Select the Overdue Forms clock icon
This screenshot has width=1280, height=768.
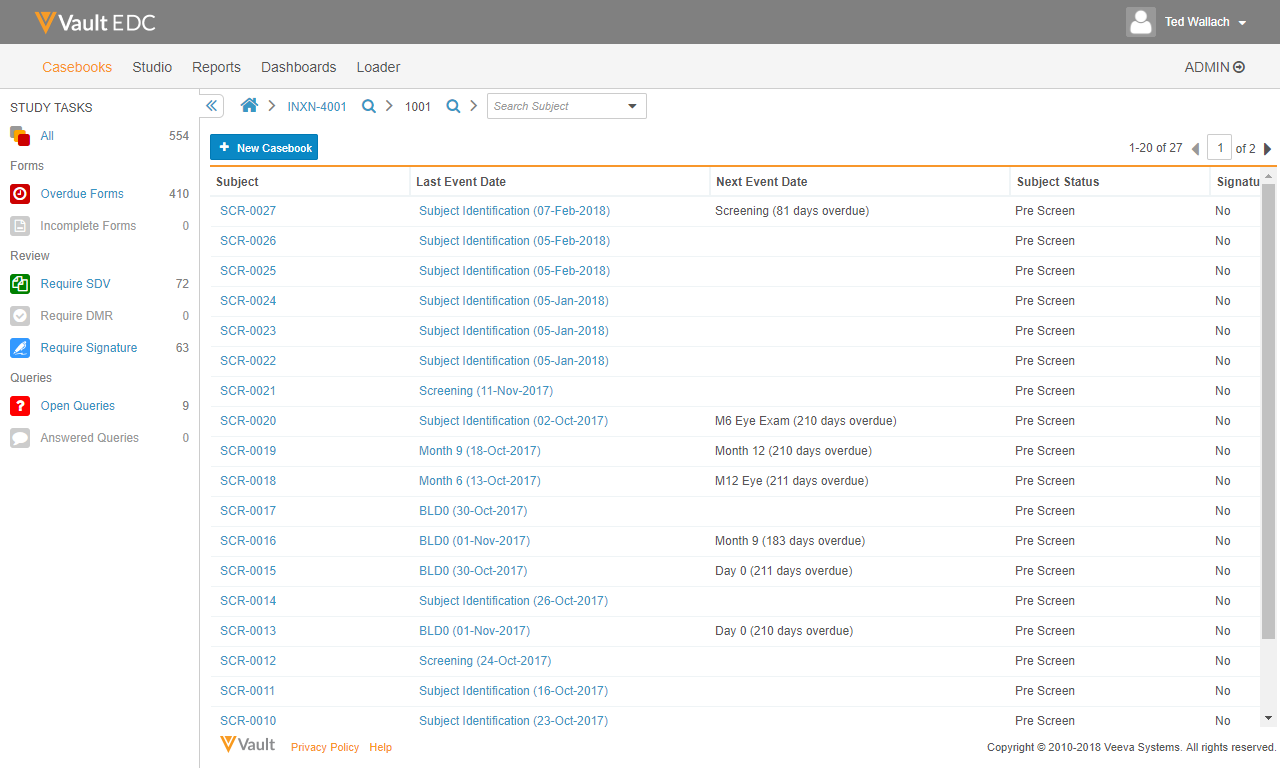(20, 194)
